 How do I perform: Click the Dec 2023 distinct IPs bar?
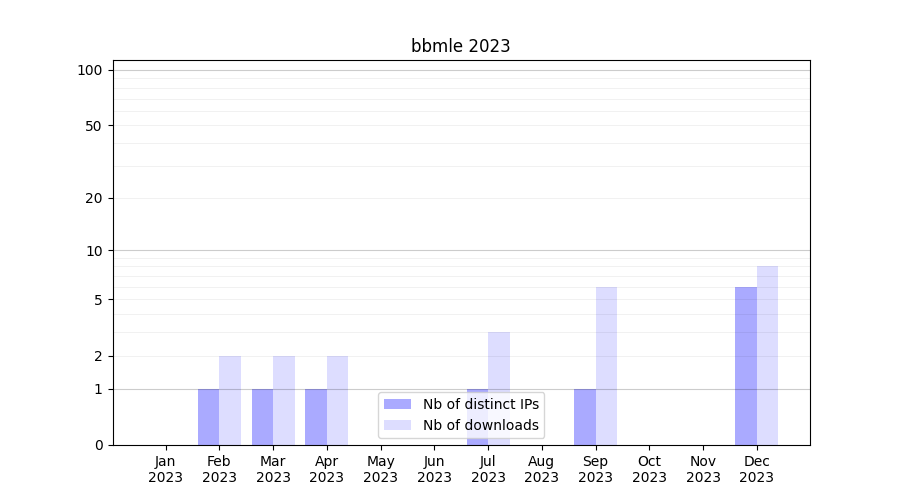746,366
